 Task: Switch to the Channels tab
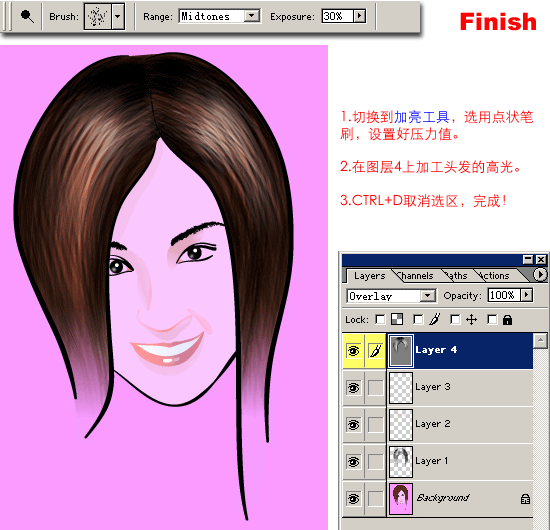point(416,276)
